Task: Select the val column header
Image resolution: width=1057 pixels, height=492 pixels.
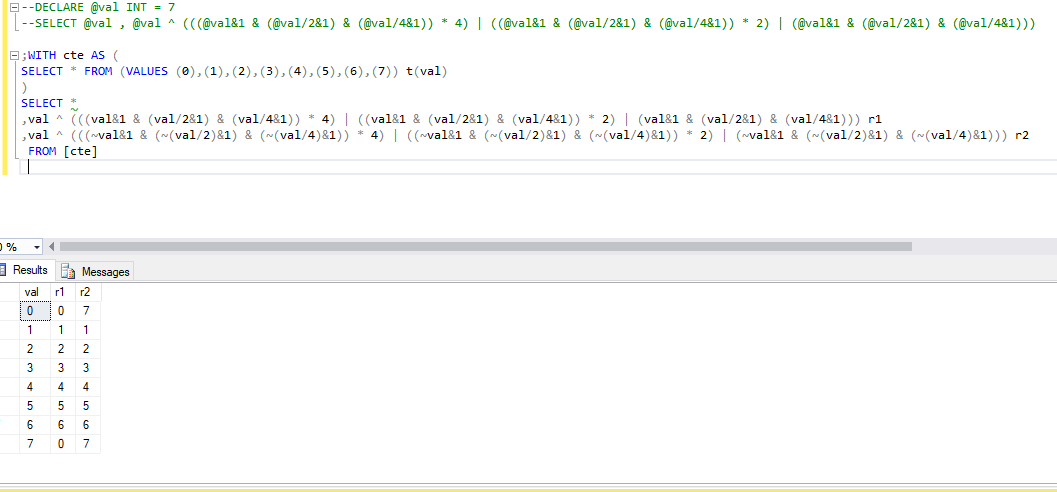Action: [32, 291]
